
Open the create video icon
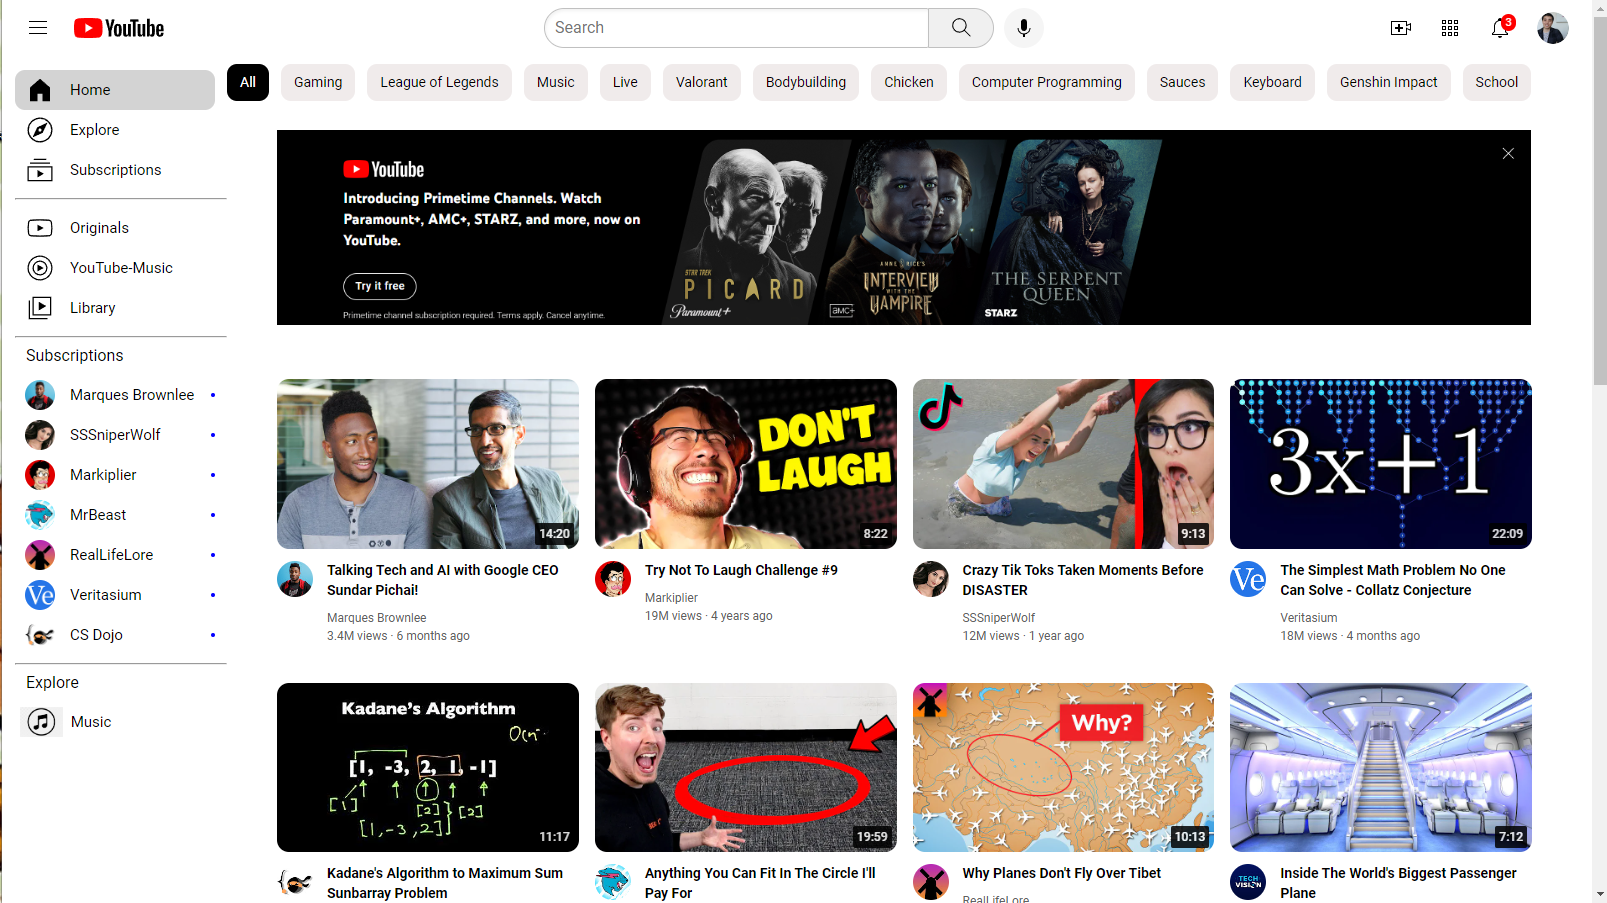tap(1401, 28)
